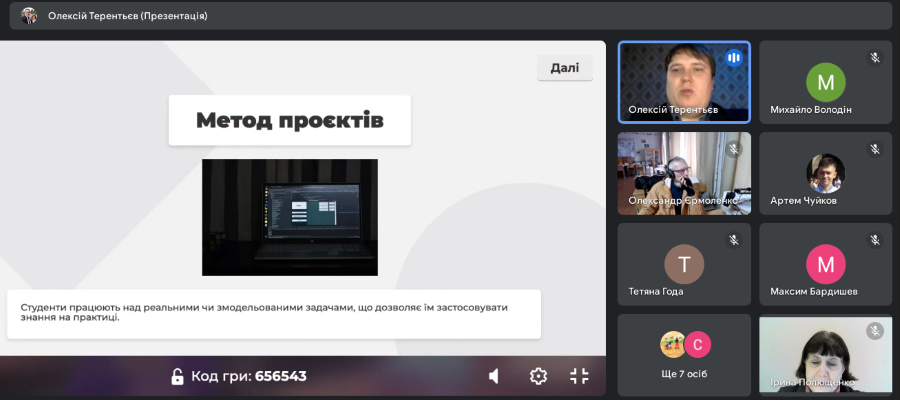Click the muted mic icon on Тетяна Года's tile
Image resolution: width=900 pixels, height=400 pixels.
click(734, 240)
